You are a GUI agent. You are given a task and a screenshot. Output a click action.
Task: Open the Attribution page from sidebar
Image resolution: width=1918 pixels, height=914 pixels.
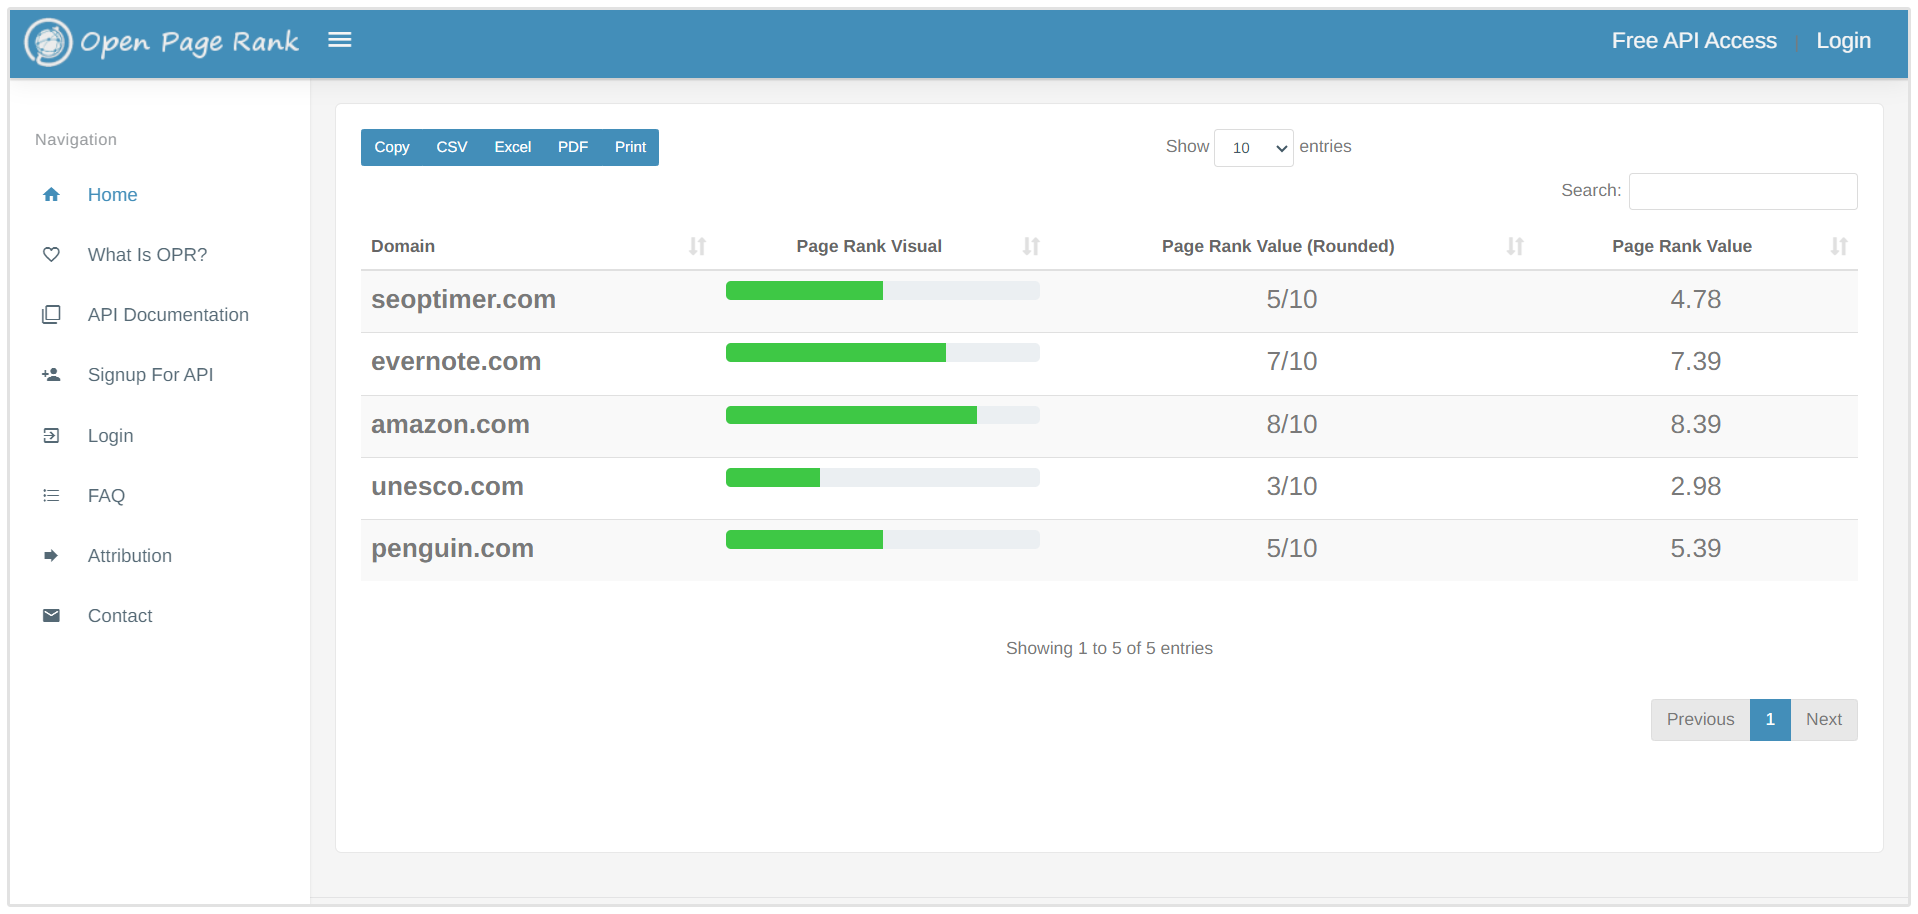pos(51,555)
